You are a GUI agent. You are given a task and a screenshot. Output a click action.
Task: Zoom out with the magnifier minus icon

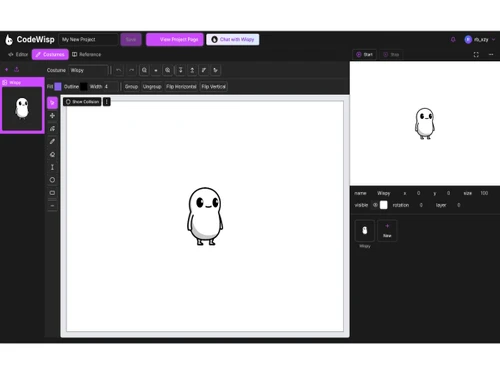coord(144,70)
